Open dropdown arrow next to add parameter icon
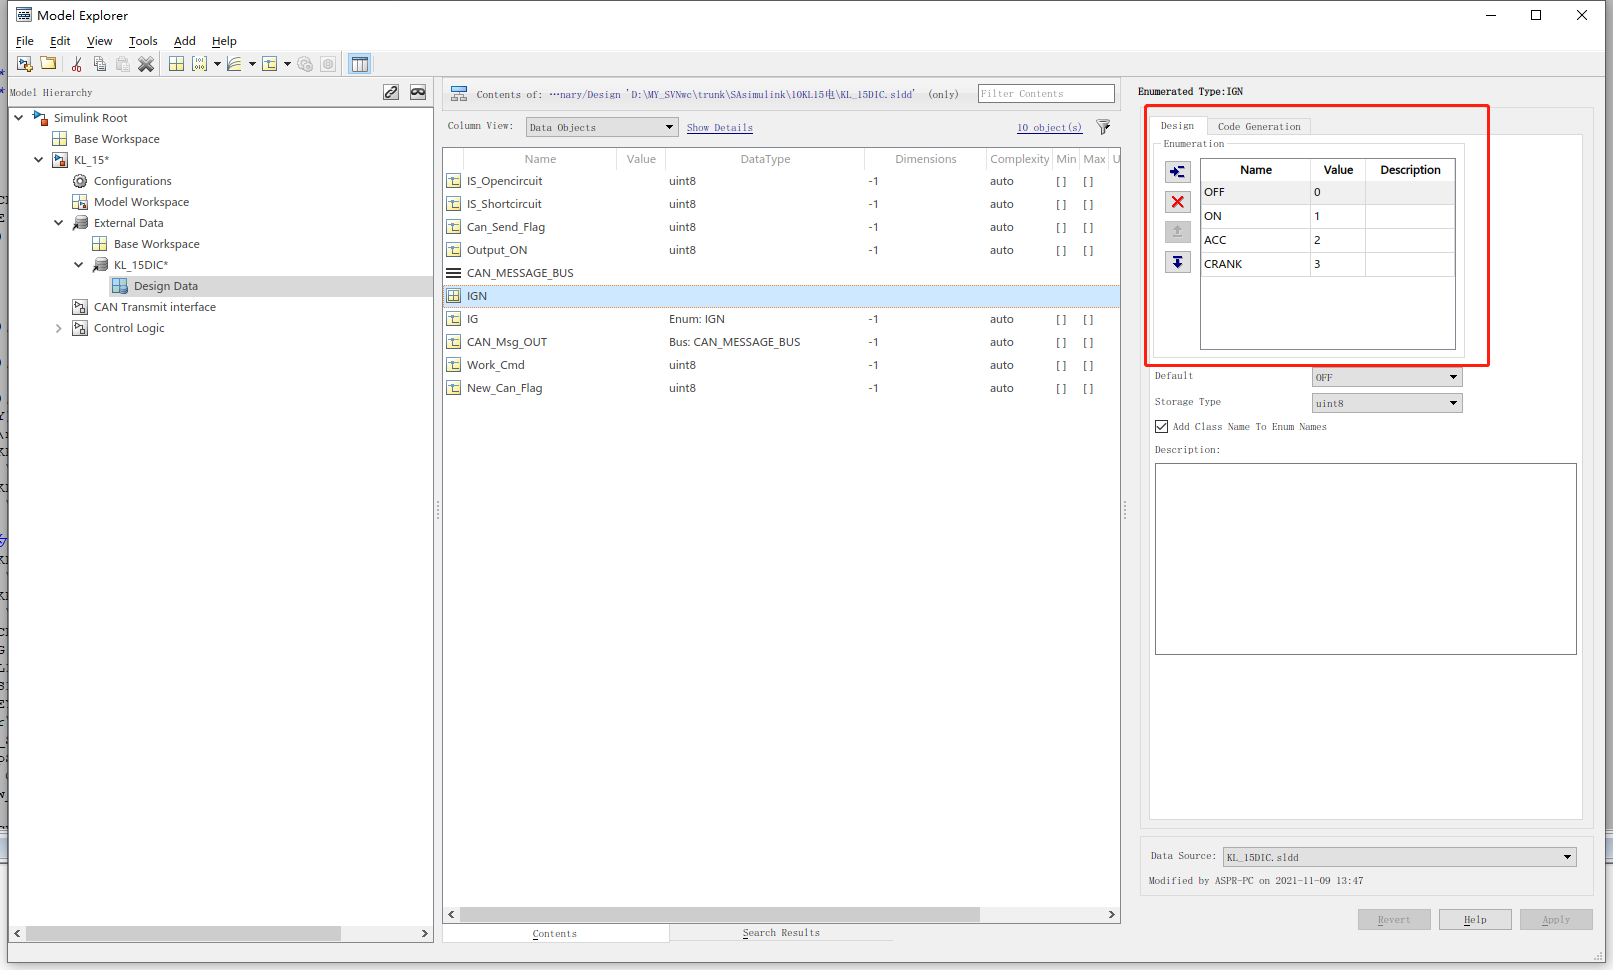Screen dimensions: 1613x970 point(217,64)
